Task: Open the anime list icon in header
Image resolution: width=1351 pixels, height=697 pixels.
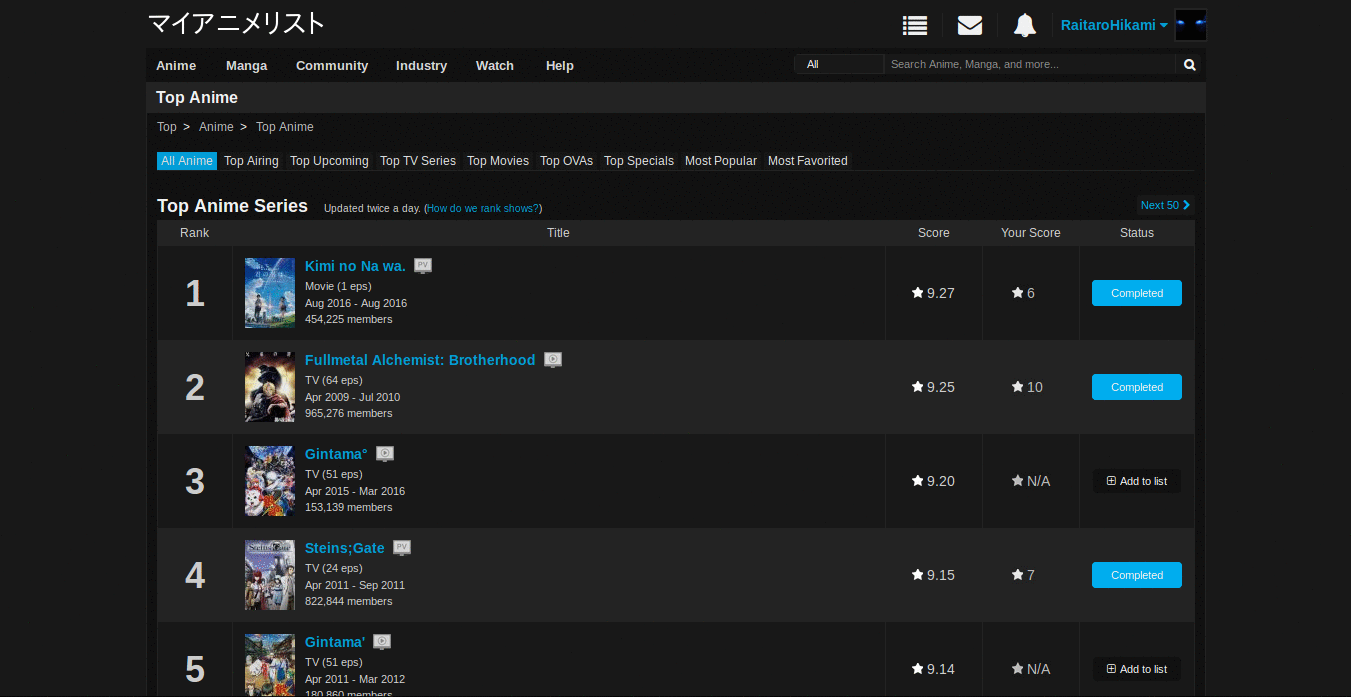Action: click(914, 25)
